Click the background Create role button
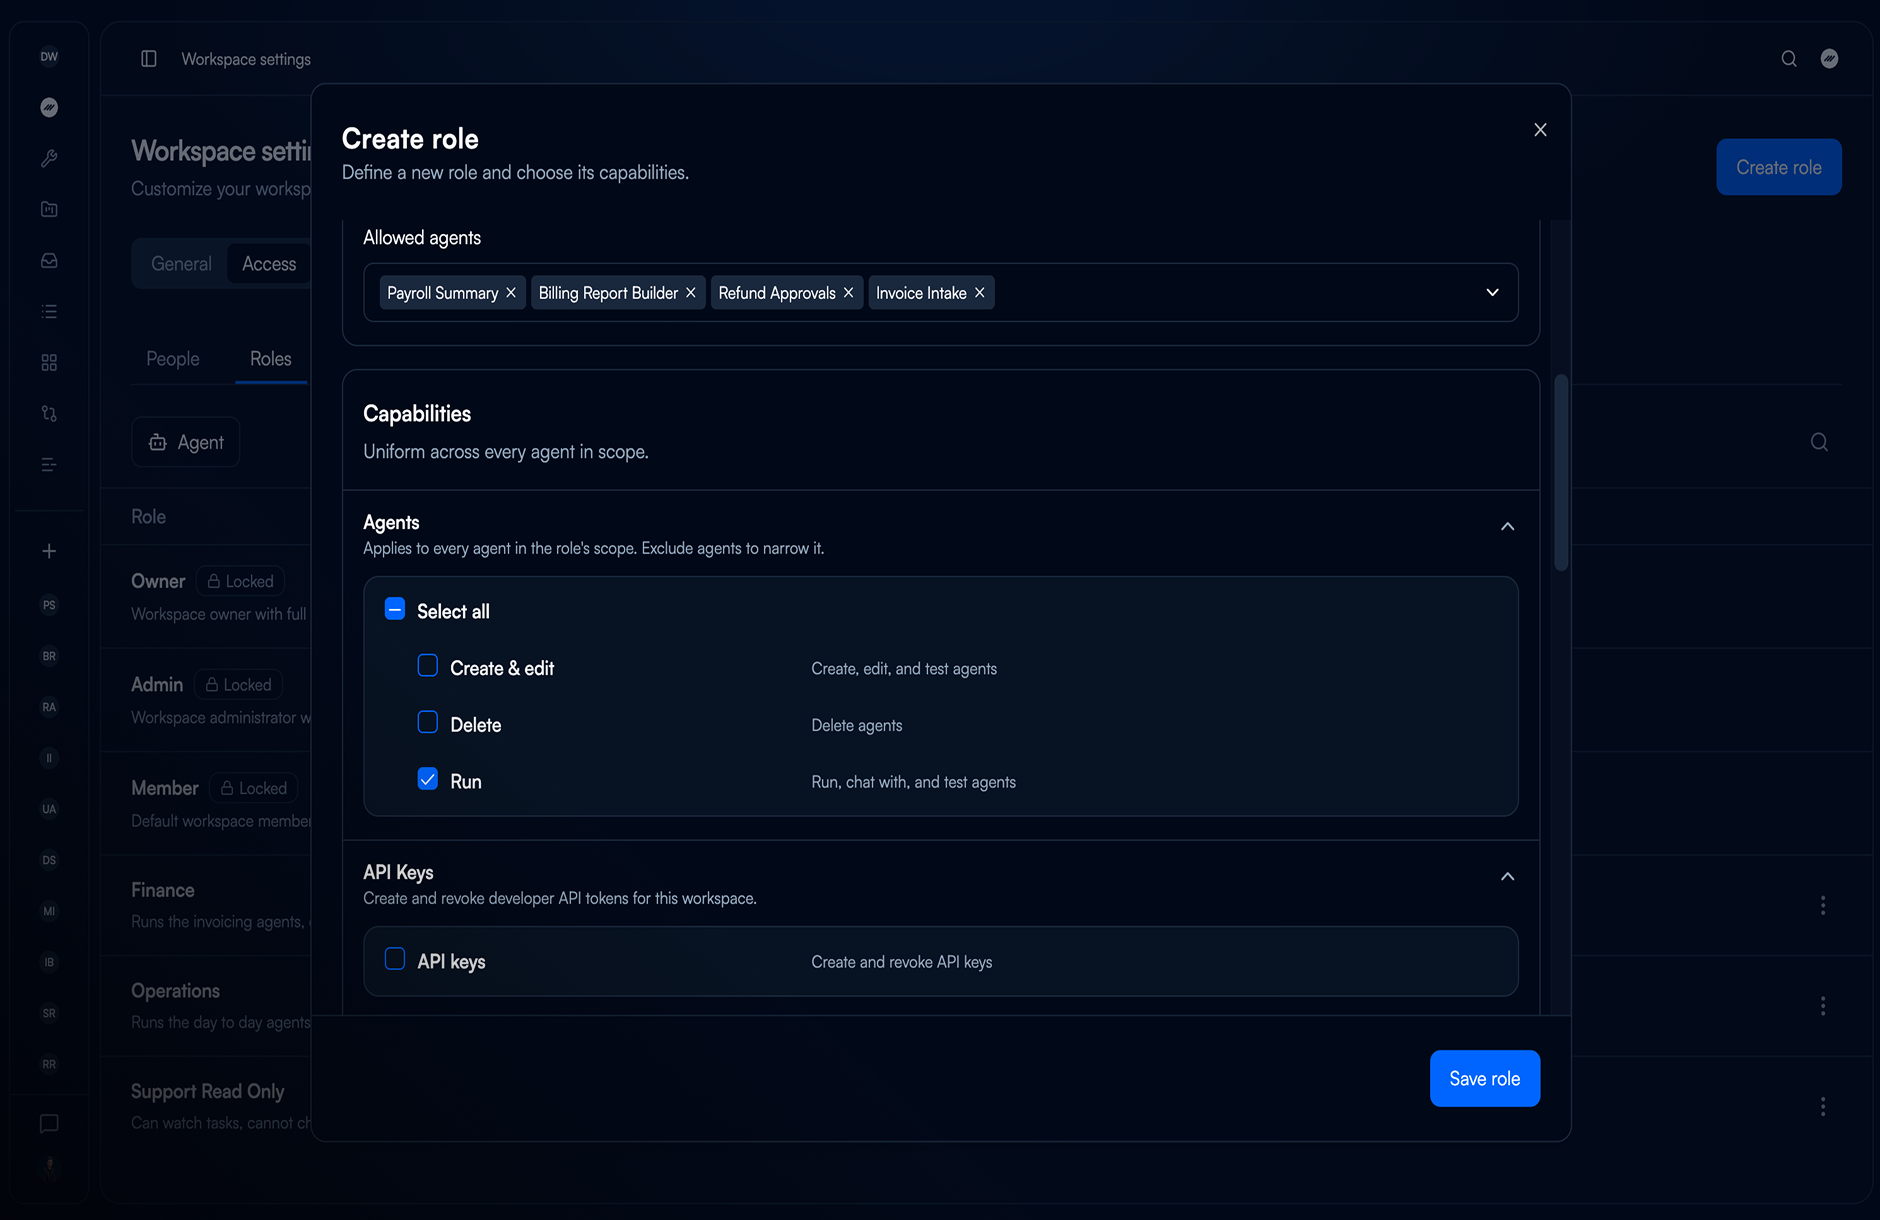 coord(1779,167)
